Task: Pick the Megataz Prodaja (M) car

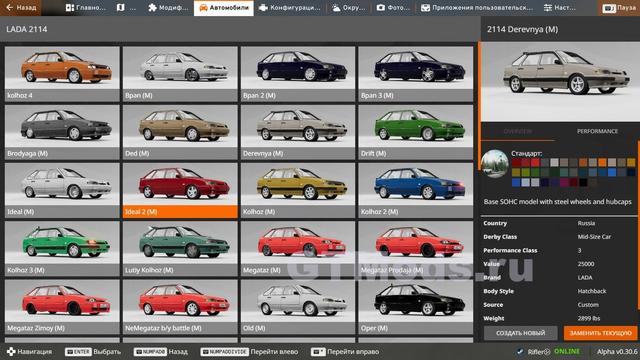Action: (416, 249)
